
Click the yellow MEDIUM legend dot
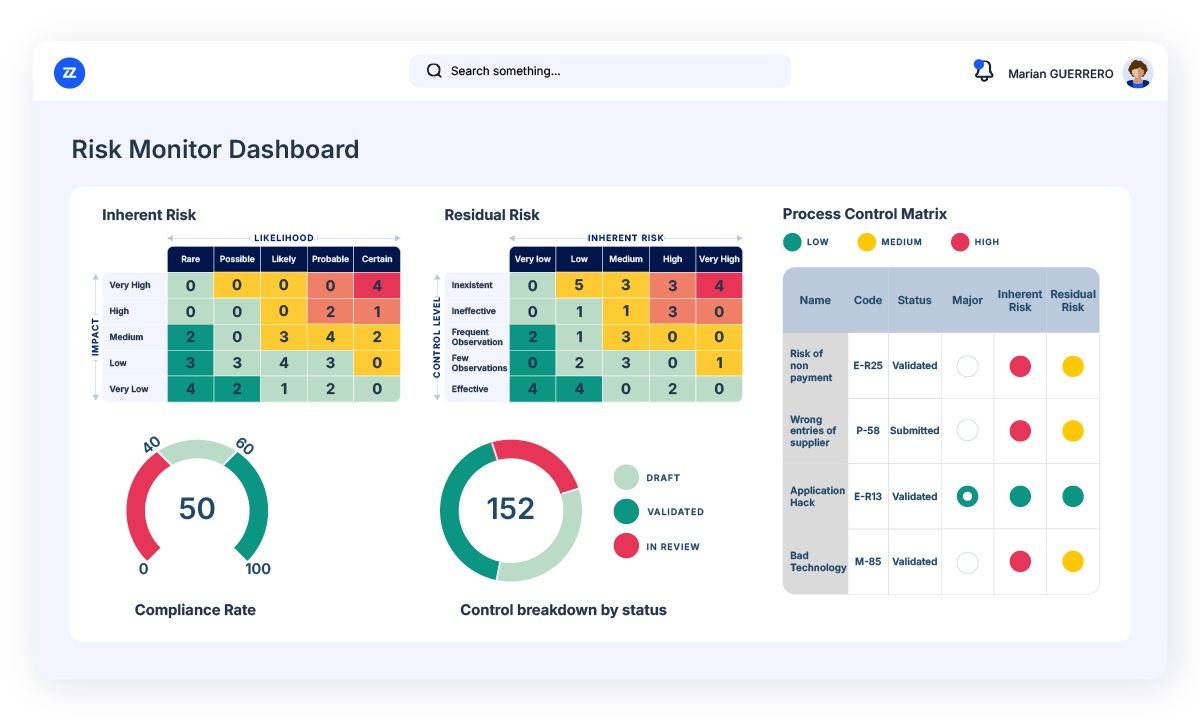[867, 242]
